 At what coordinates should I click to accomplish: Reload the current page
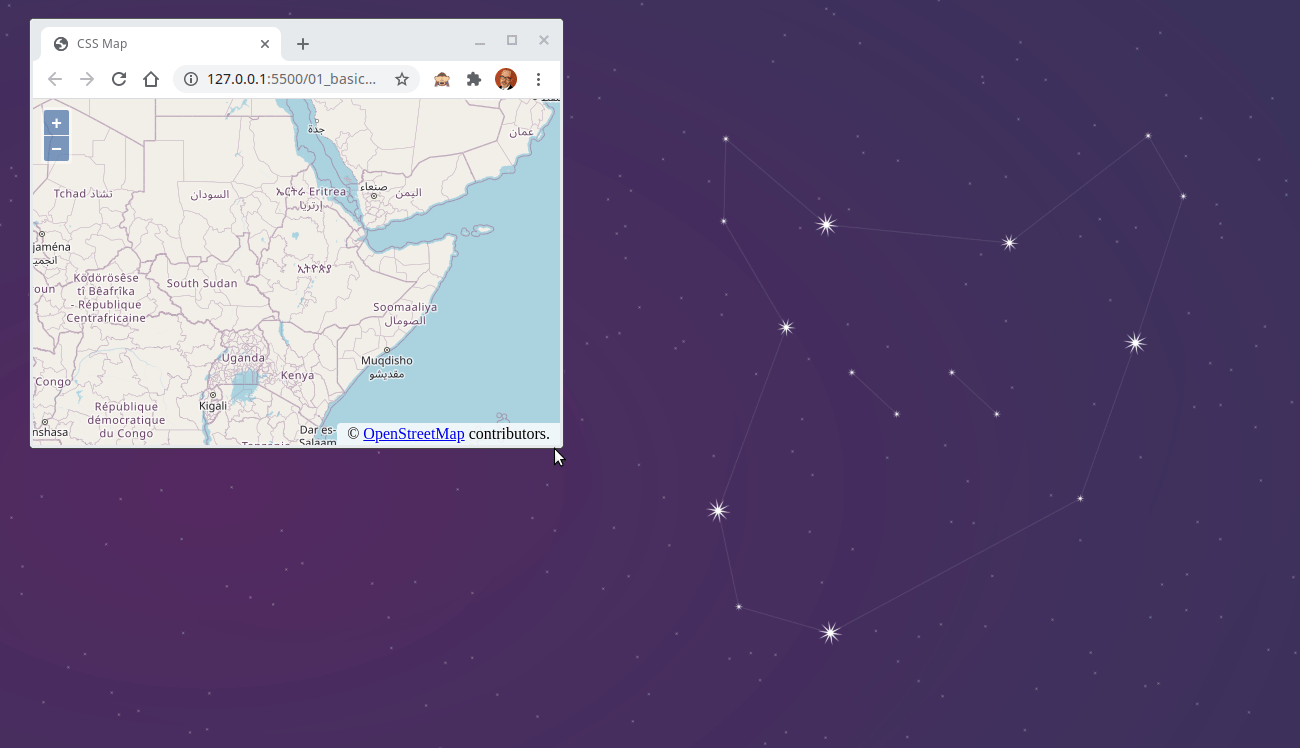(119, 79)
